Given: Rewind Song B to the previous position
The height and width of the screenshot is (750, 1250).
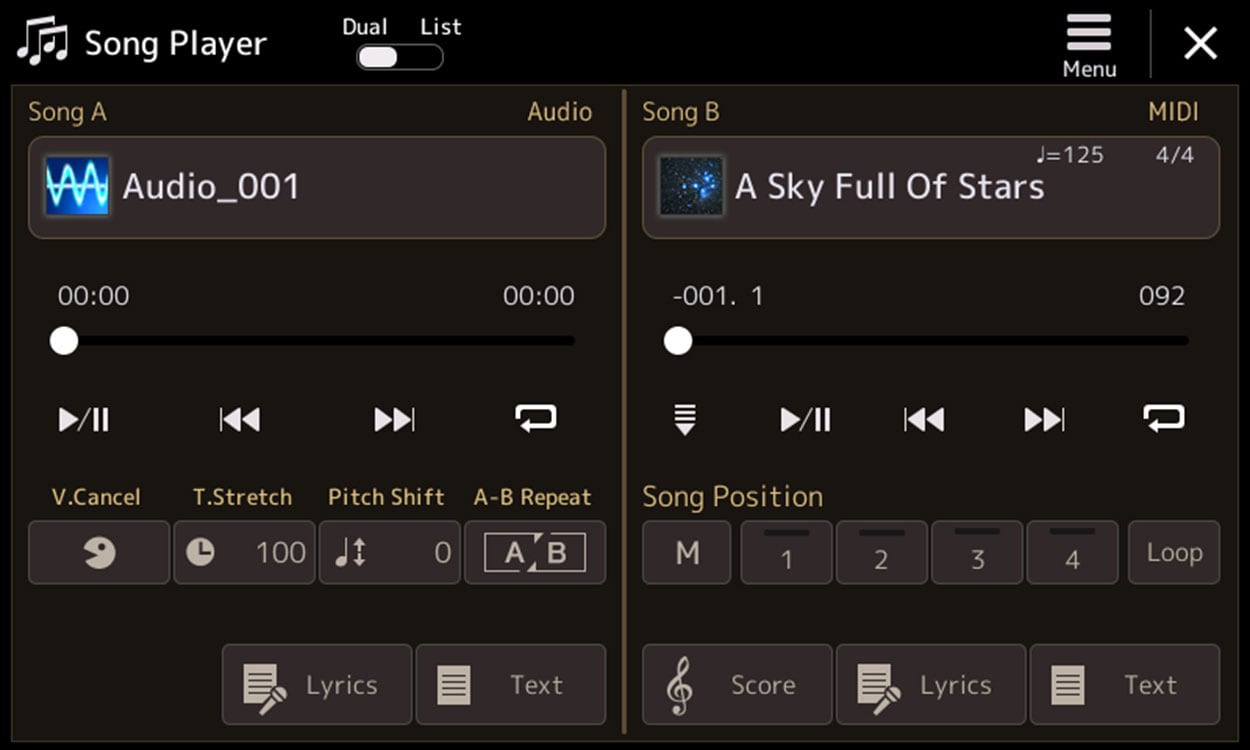Looking at the screenshot, I should click(x=924, y=419).
